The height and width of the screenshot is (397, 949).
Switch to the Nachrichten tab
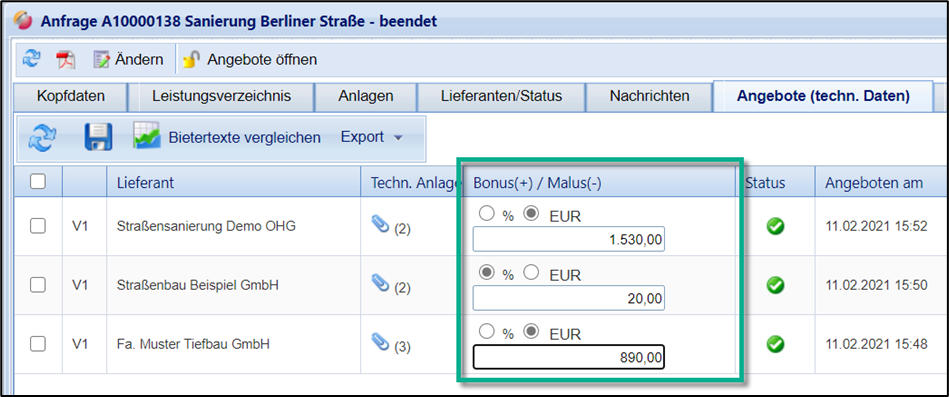(649, 96)
